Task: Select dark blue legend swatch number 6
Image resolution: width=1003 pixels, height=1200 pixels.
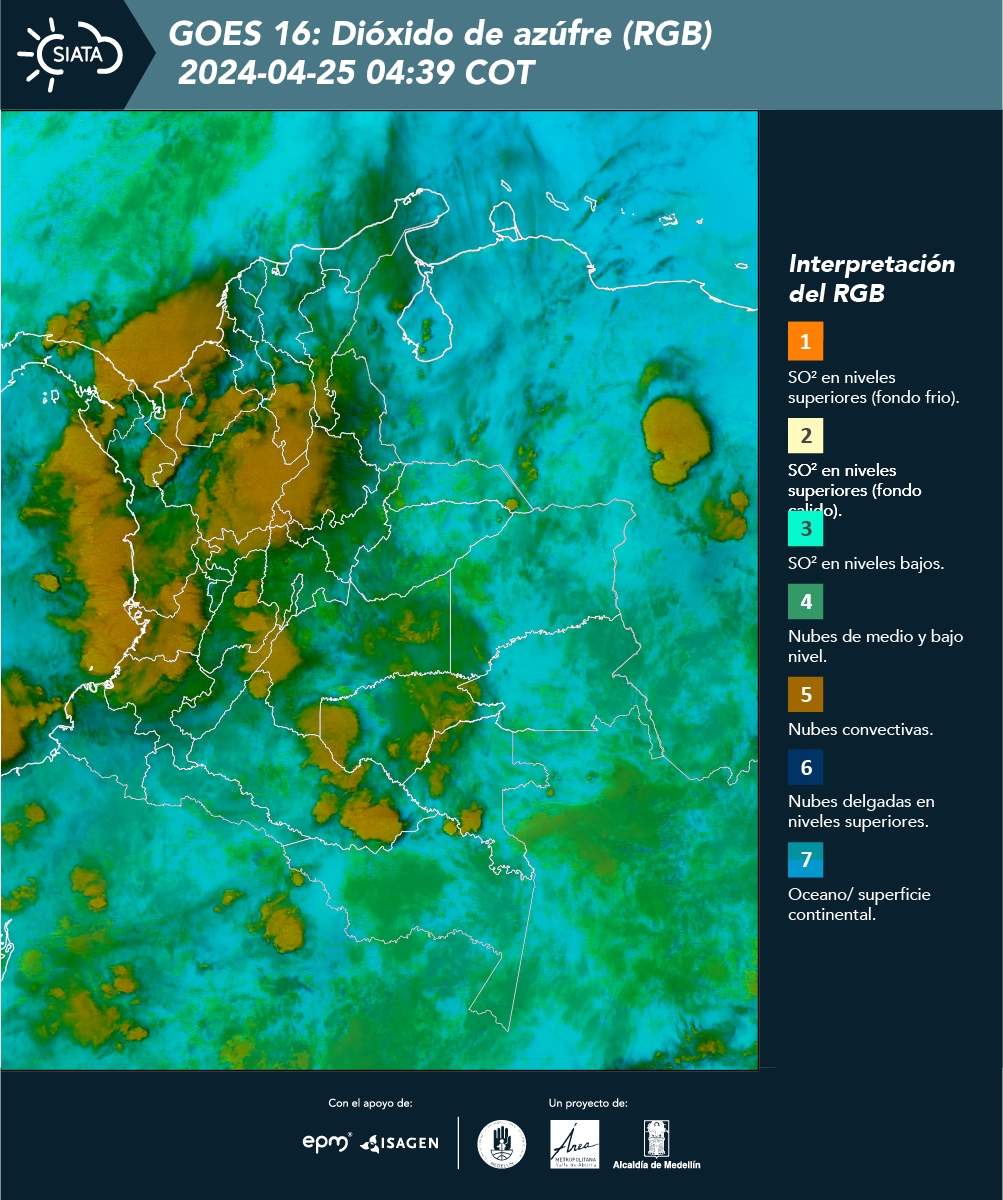Action: click(805, 768)
